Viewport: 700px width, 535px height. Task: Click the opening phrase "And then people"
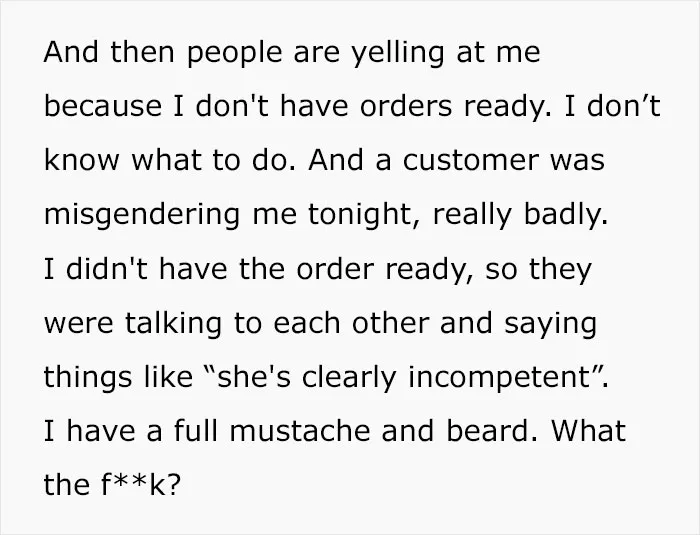coord(163,53)
